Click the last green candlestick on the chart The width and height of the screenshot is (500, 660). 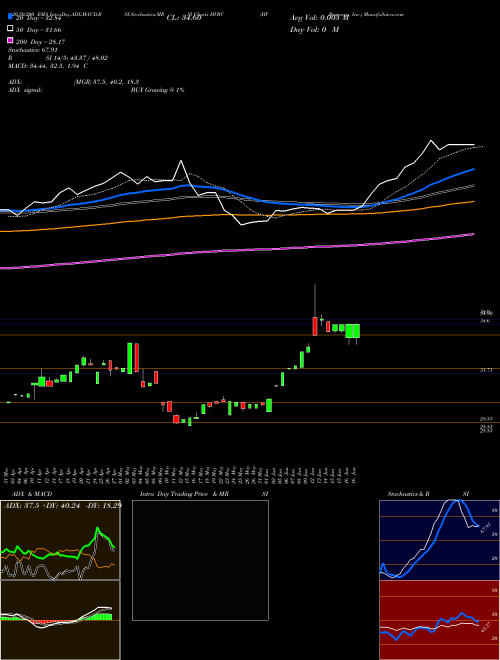[x=356, y=331]
